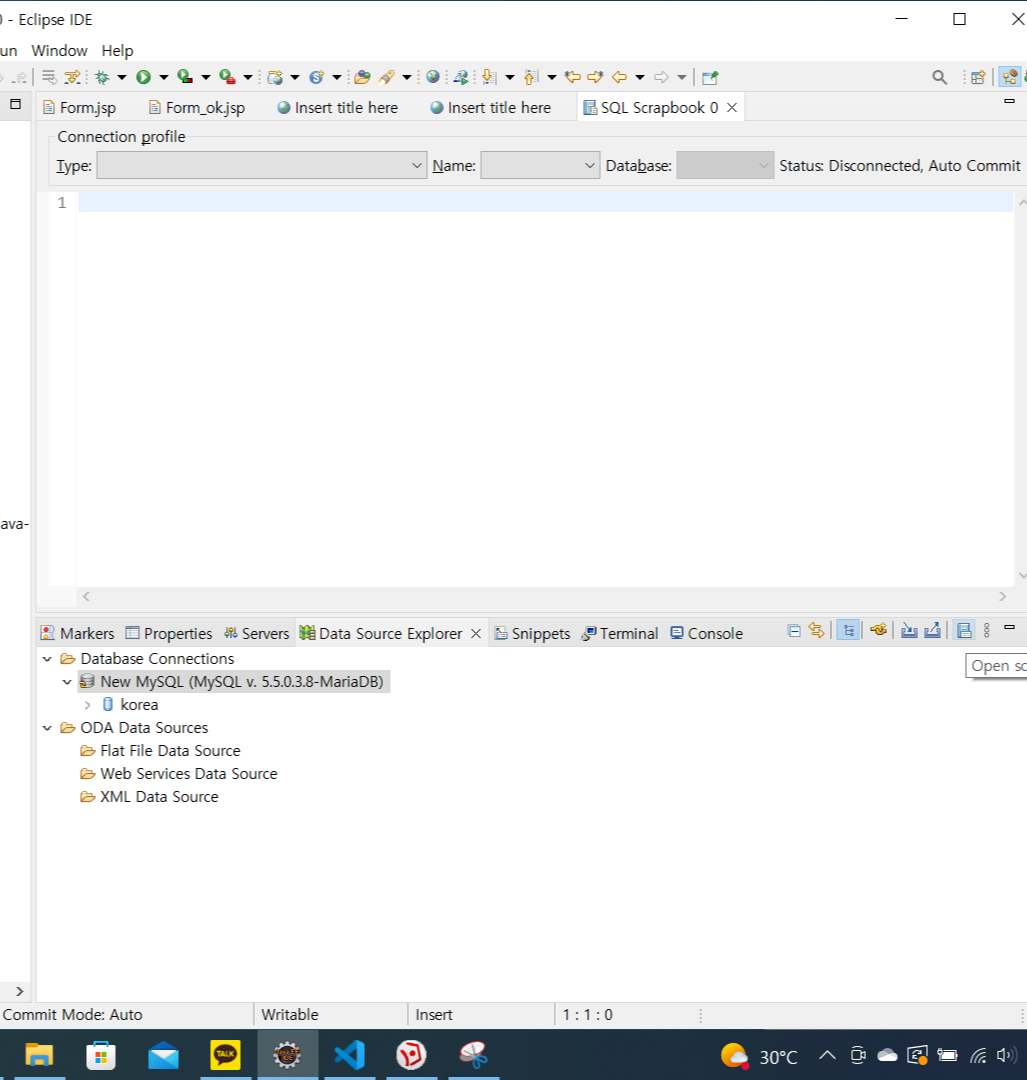Click the Import profiles icon

pos(909,630)
